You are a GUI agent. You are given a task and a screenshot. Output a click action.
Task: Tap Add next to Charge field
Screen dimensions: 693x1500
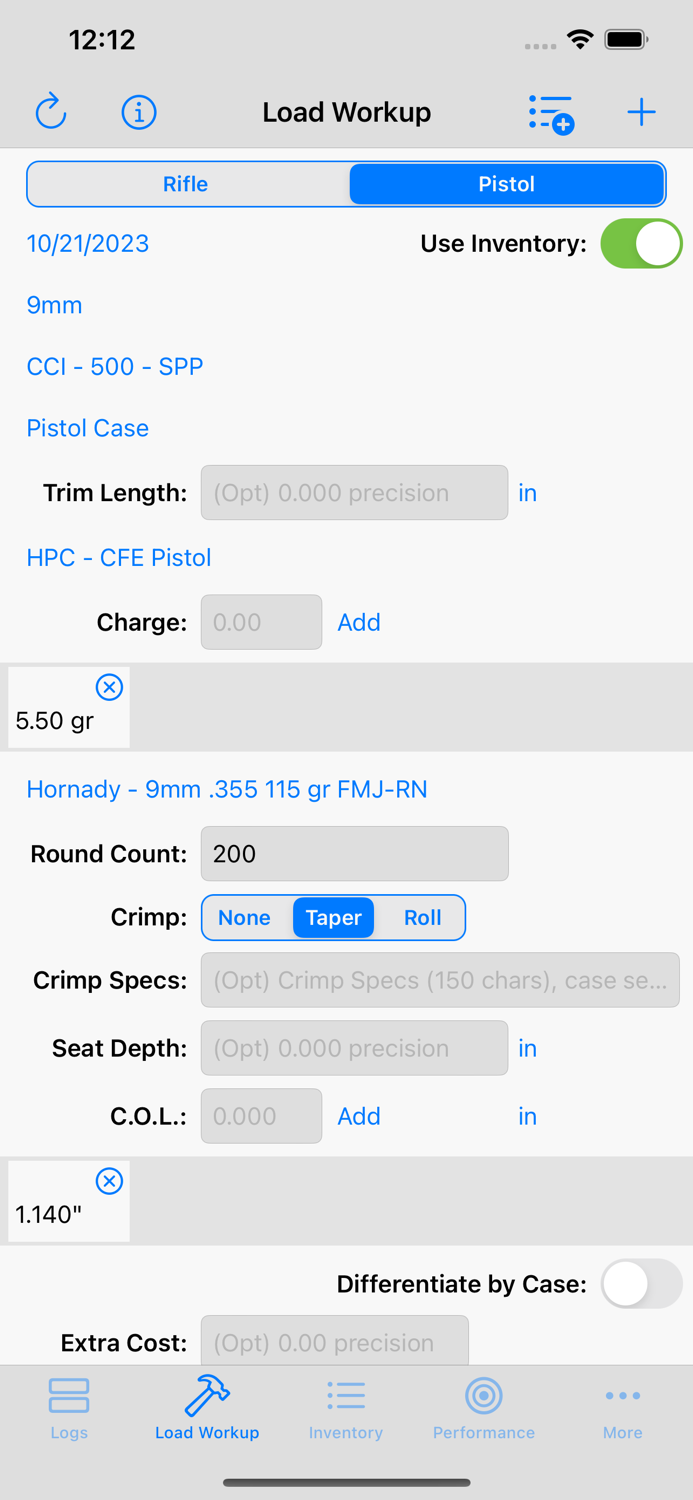coord(359,622)
